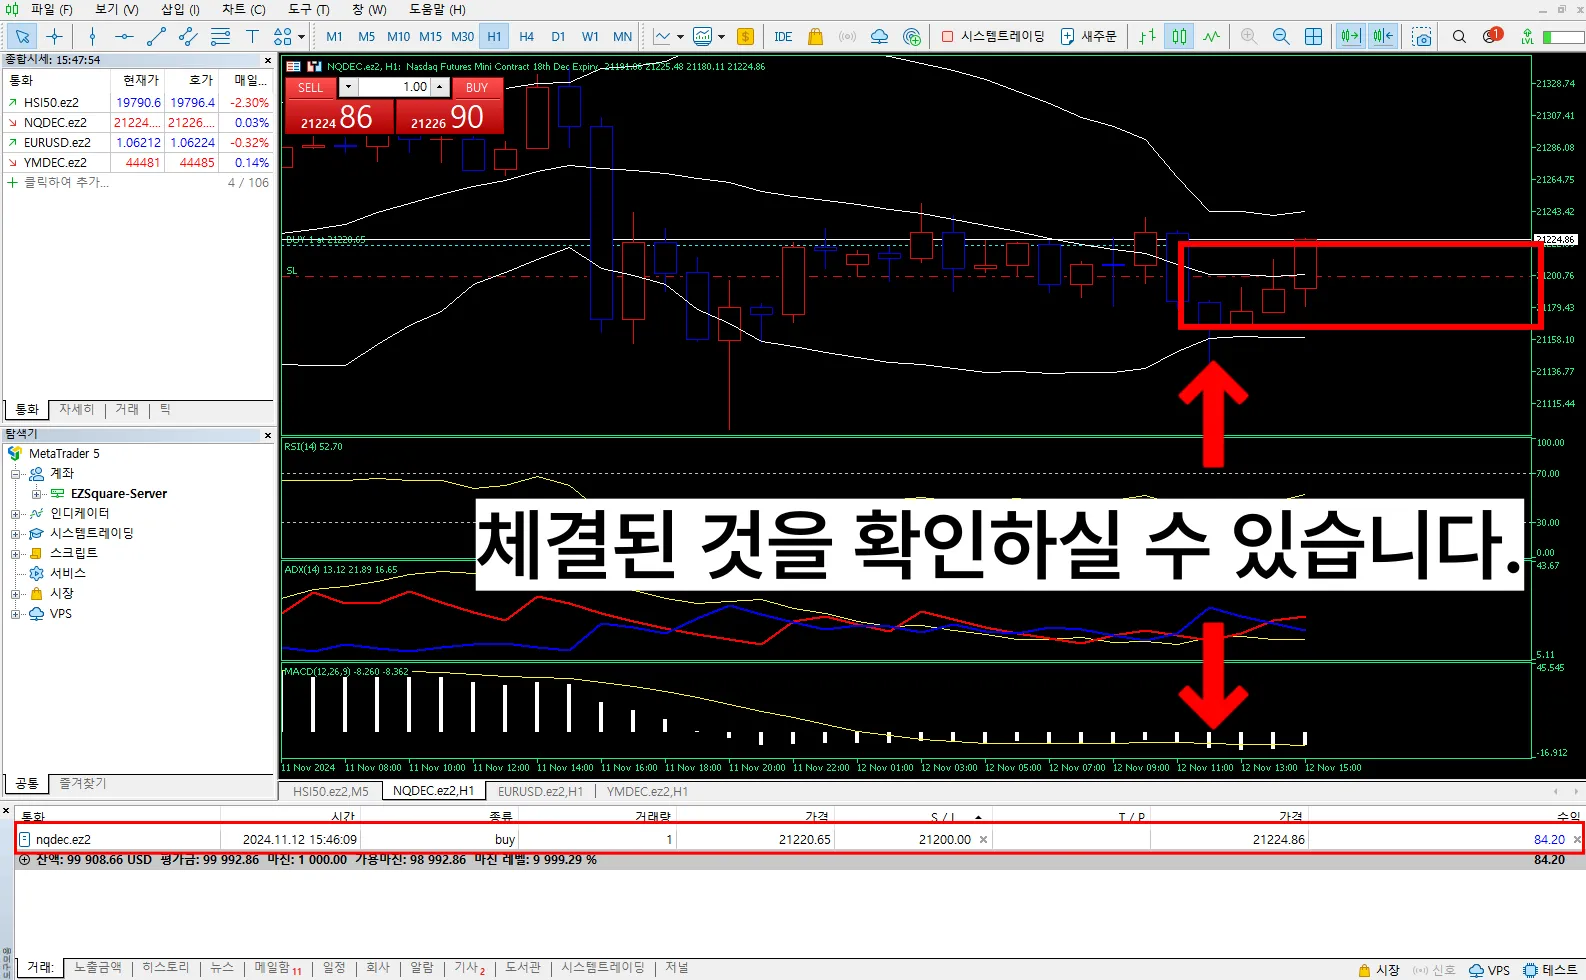
Task: Open the volume dropdown arrow beside SELL
Action: click(x=348, y=87)
